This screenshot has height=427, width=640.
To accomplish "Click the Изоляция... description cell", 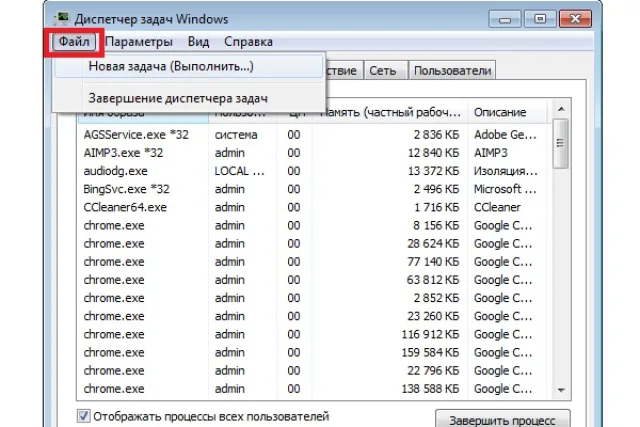I will pyautogui.click(x=506, y=171).
